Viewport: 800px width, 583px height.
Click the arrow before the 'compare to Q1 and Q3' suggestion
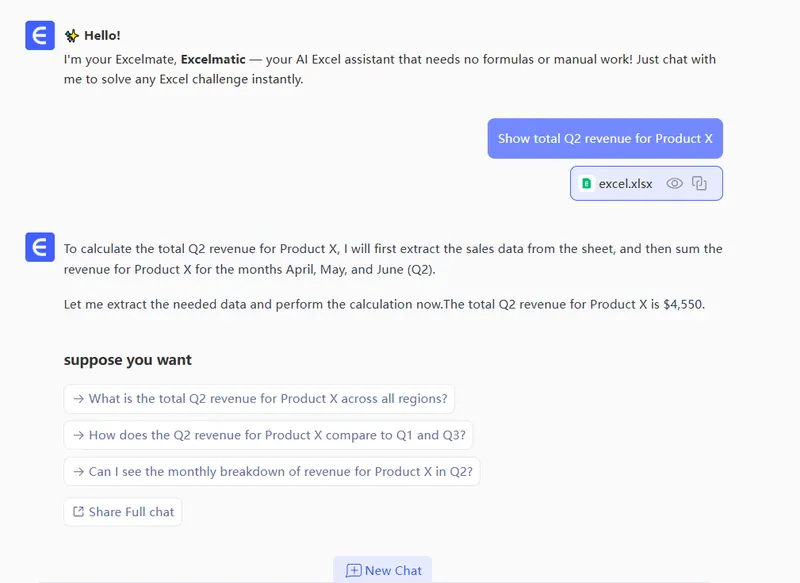coord(78,435)
